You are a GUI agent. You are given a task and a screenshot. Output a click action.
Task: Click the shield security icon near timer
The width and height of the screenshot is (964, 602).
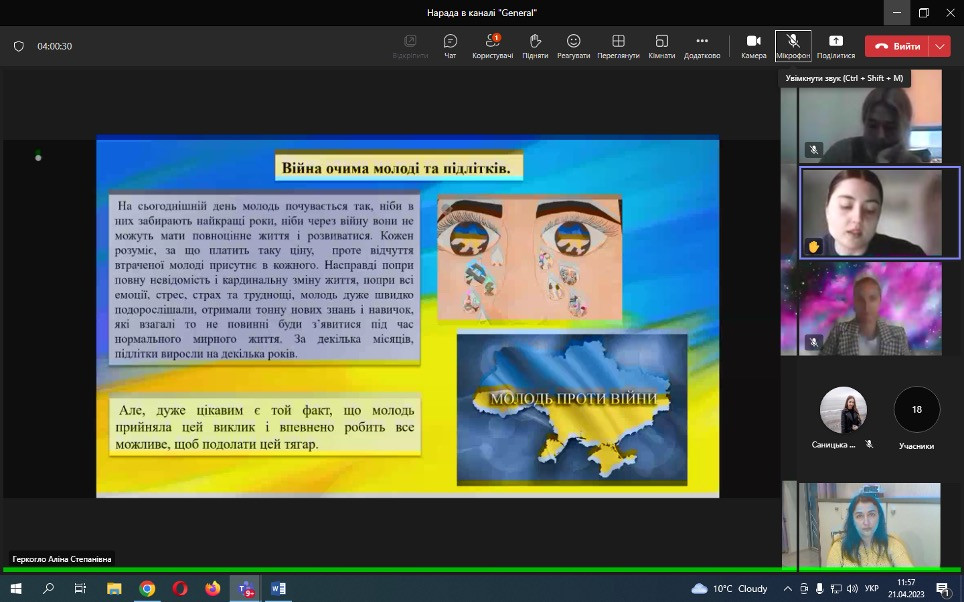(x=19, y=46)
